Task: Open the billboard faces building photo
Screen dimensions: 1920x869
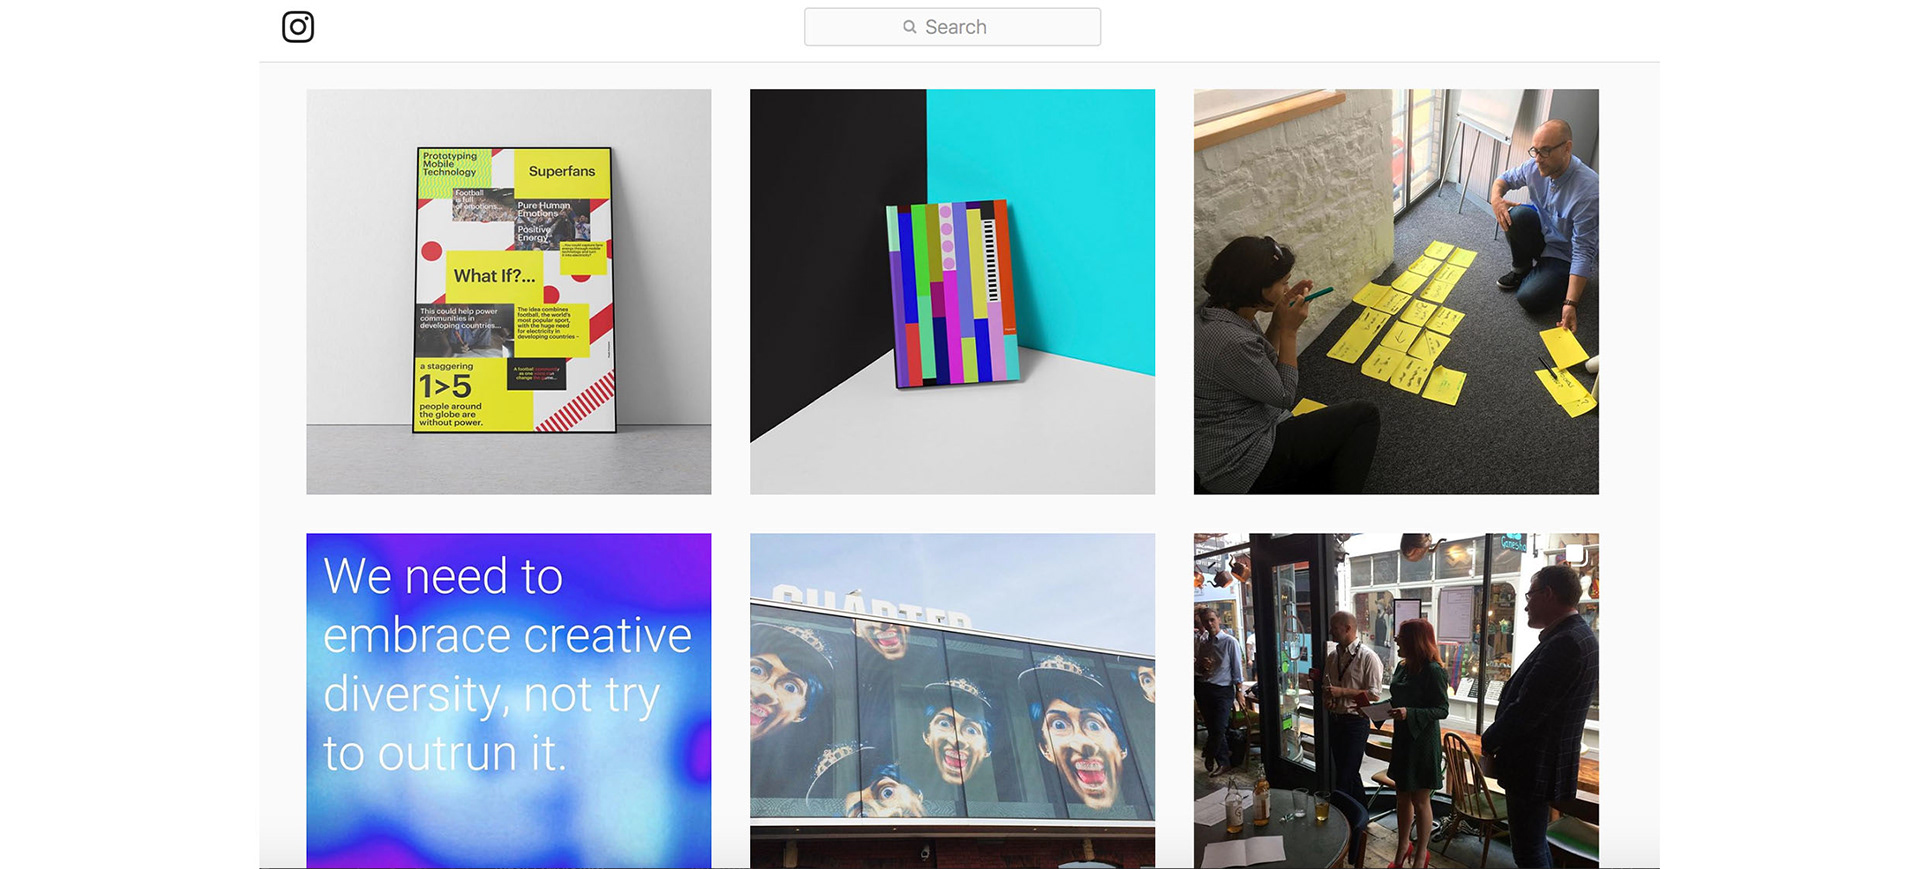Action: (x=952, y=700)
